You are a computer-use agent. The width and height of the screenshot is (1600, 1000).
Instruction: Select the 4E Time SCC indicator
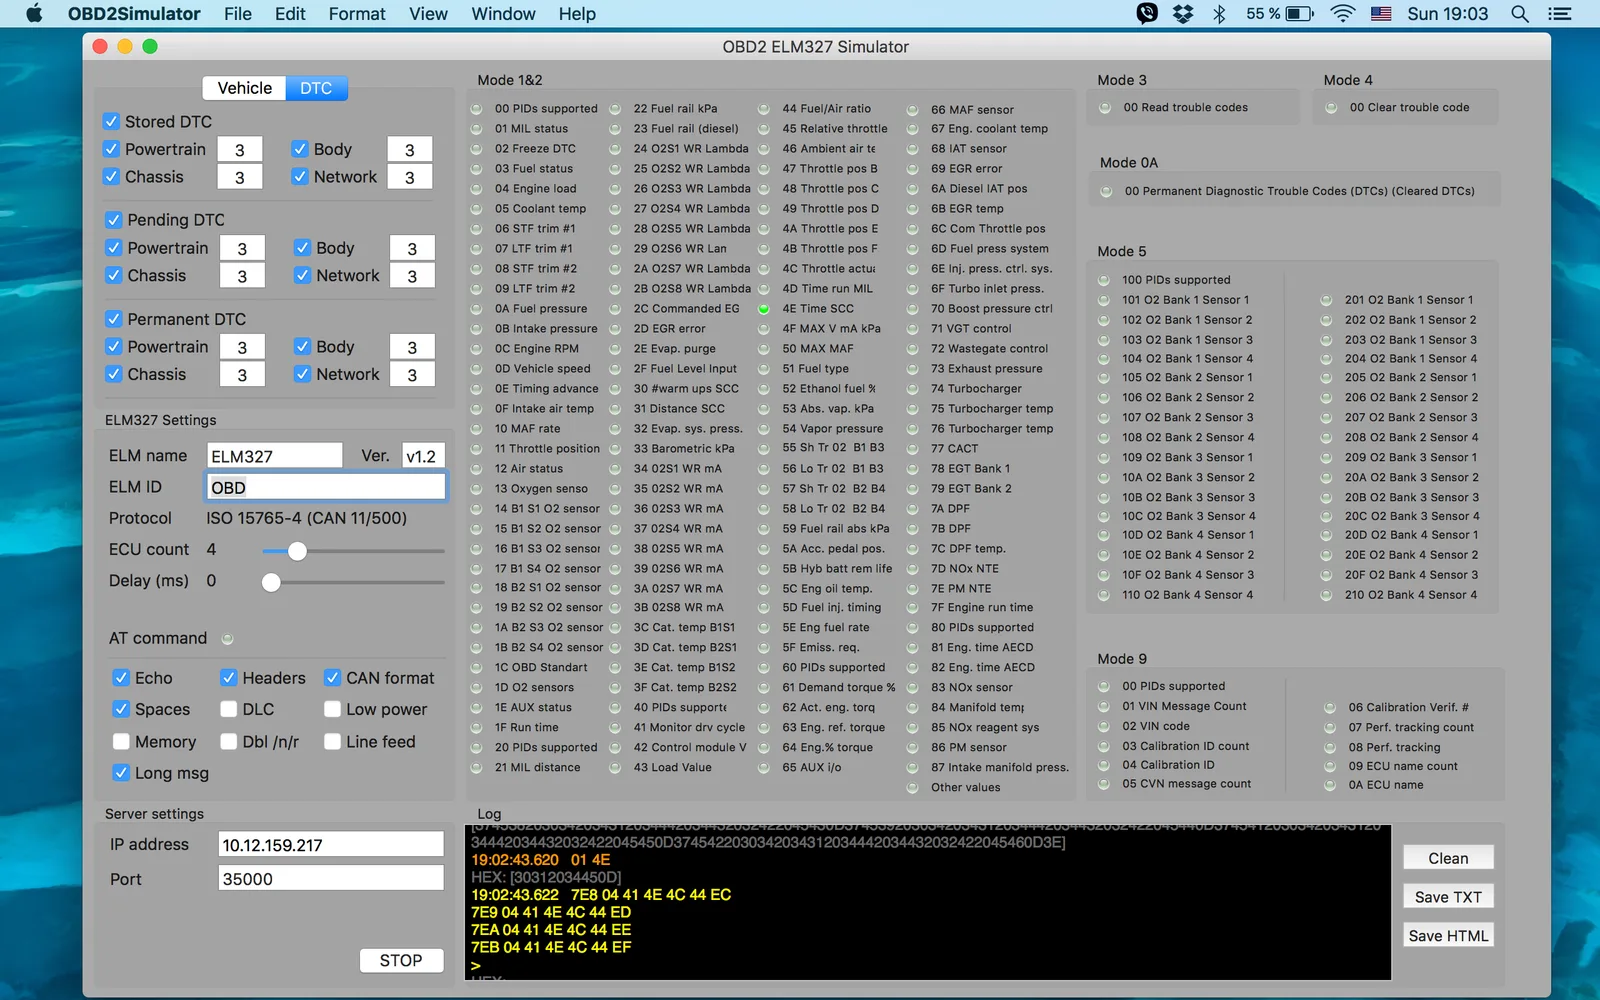point(764,309)
